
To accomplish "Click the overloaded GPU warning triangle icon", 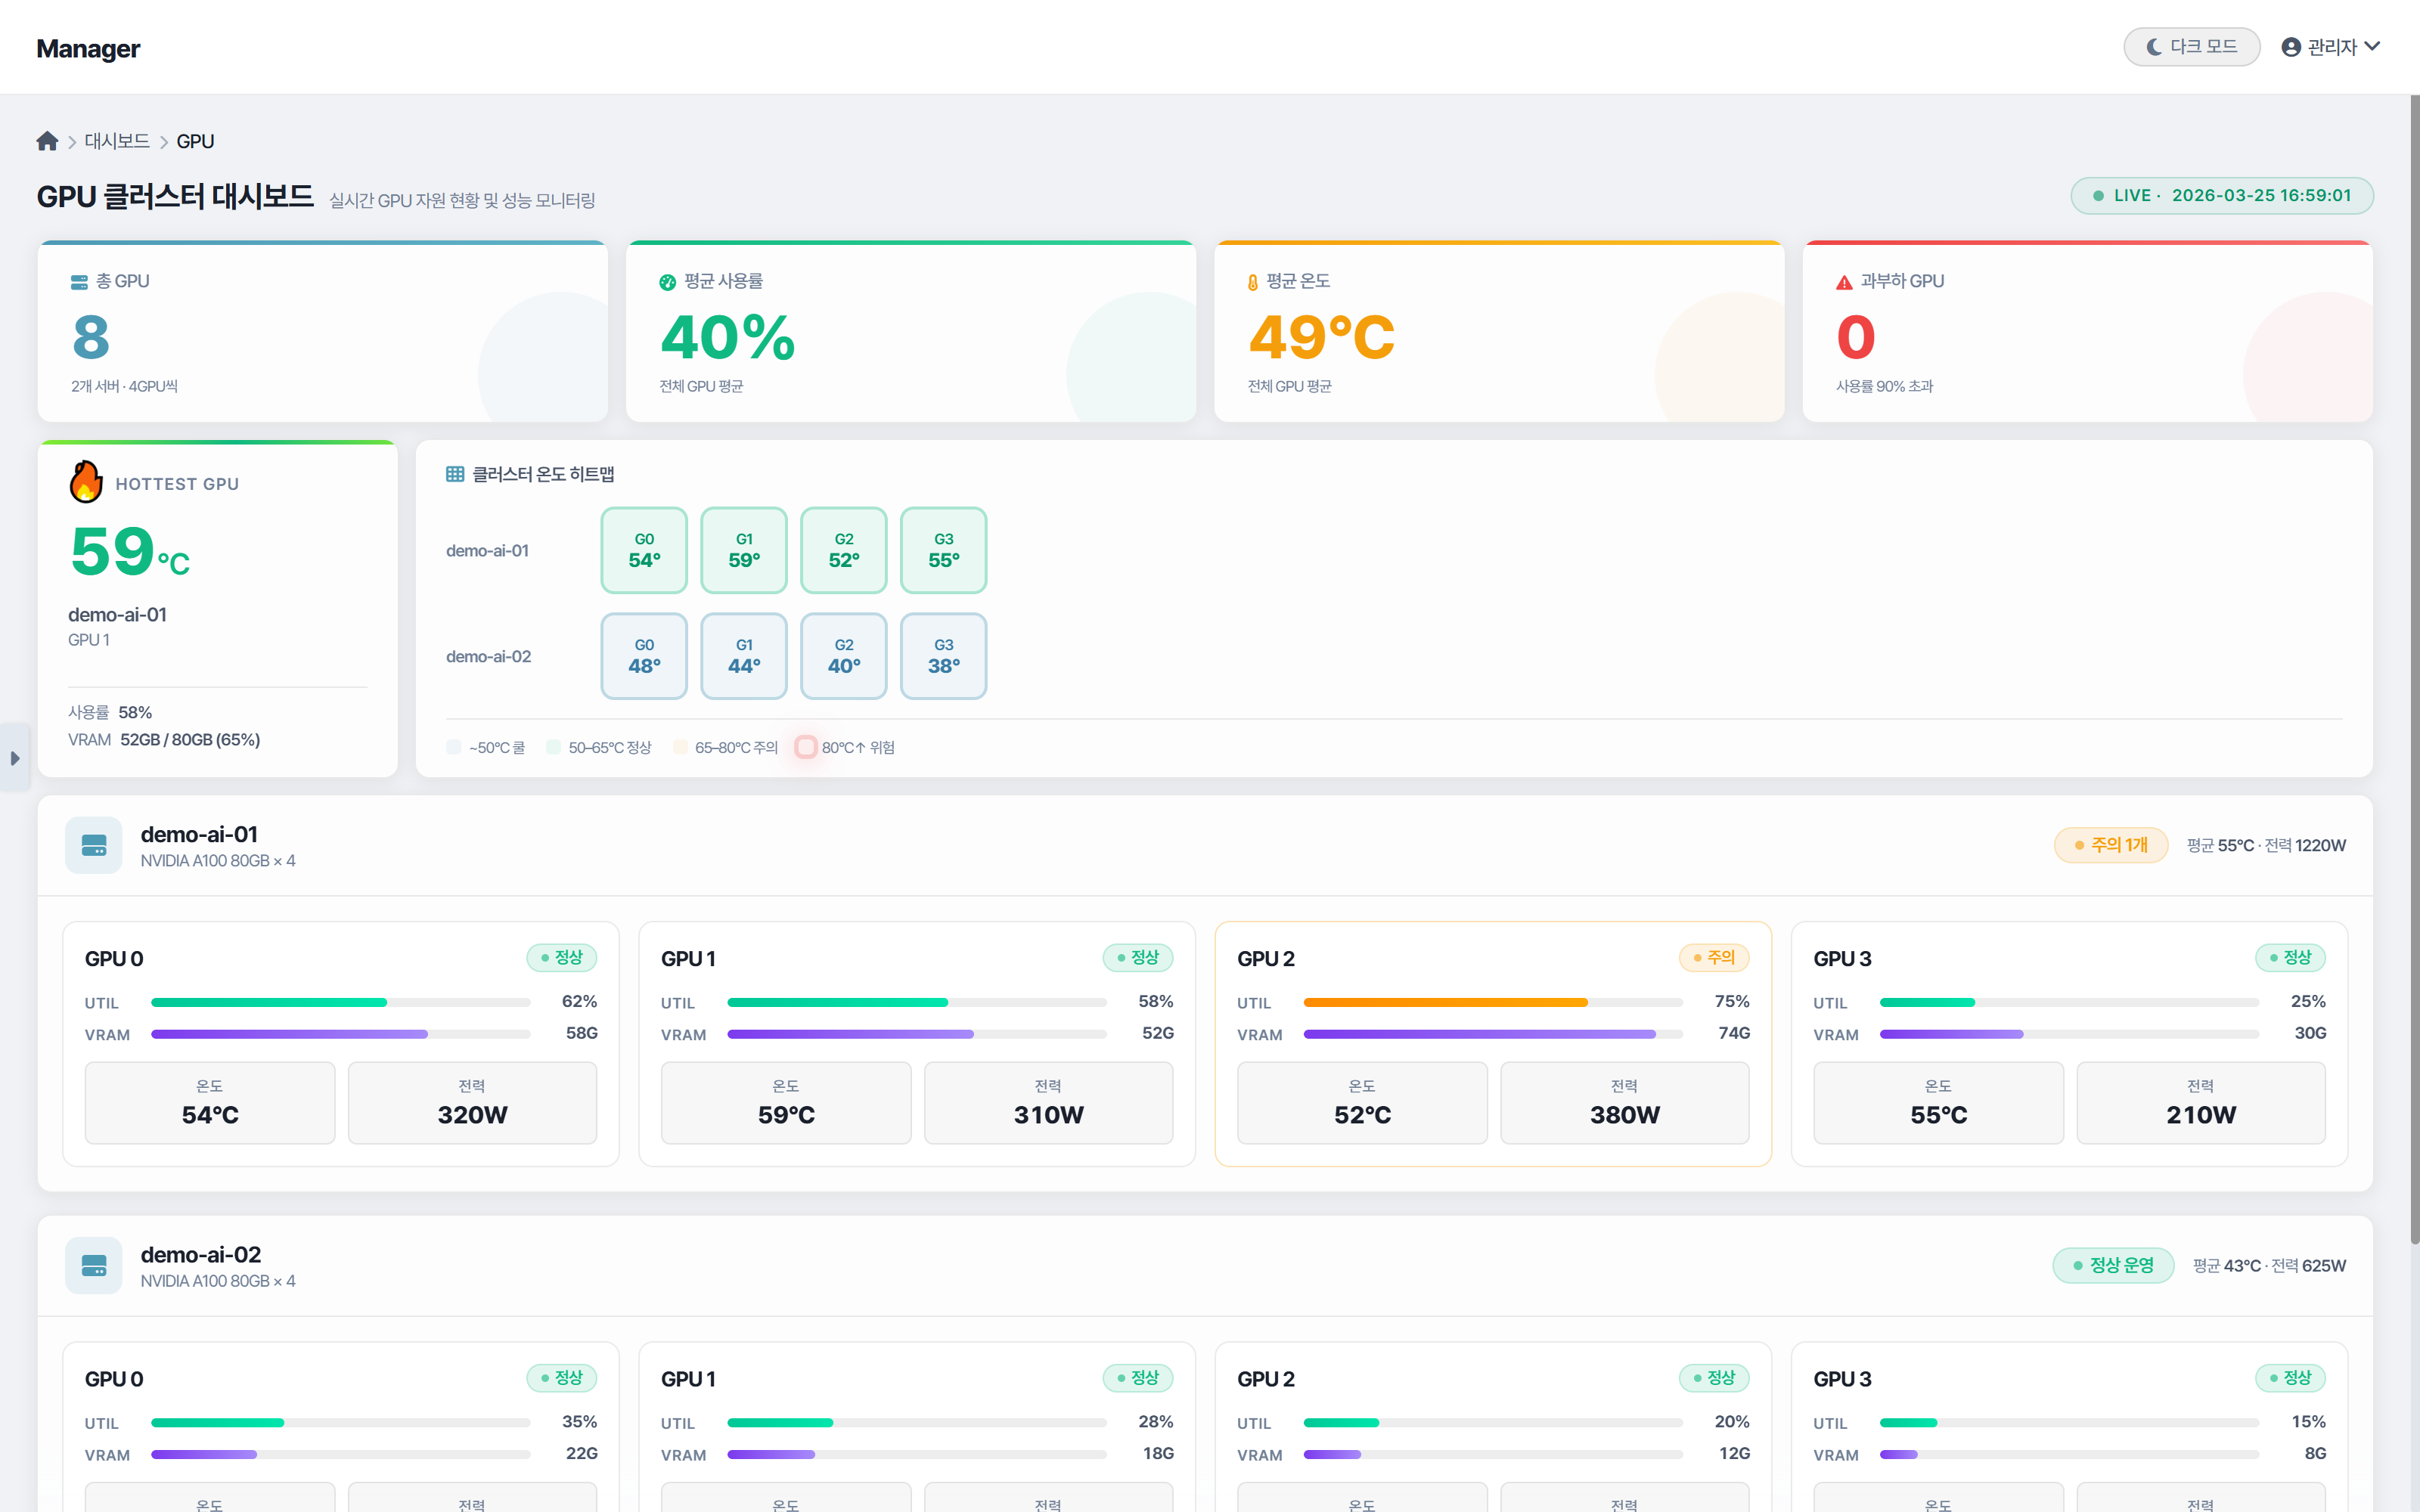I will [x=1844, y=282].
